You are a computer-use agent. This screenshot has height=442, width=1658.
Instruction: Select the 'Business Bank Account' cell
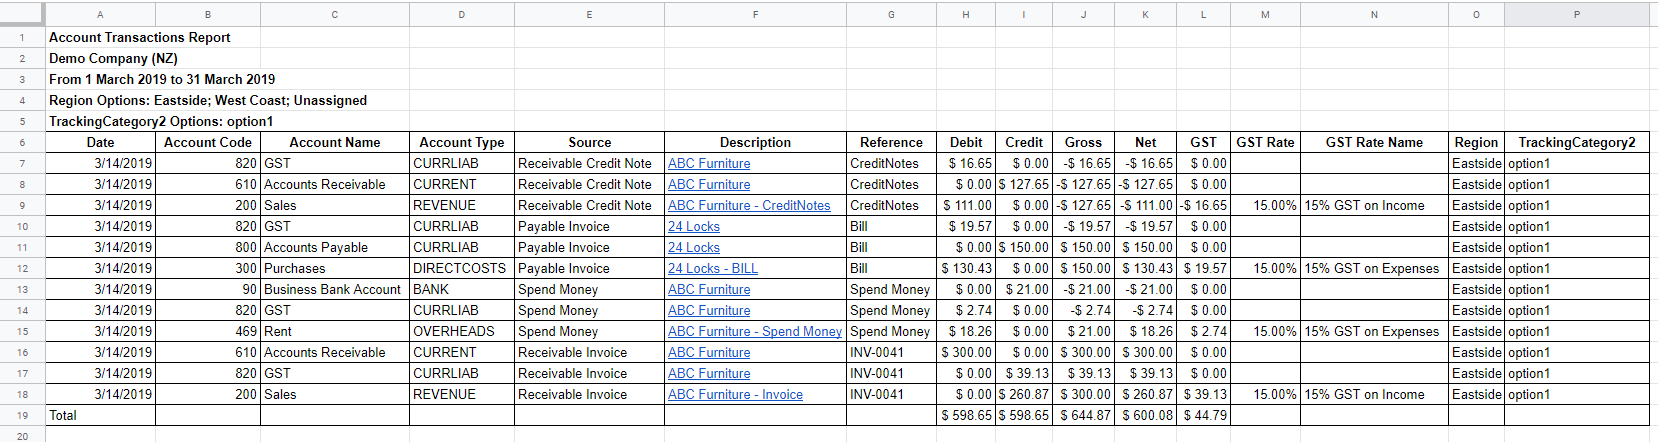333,290
